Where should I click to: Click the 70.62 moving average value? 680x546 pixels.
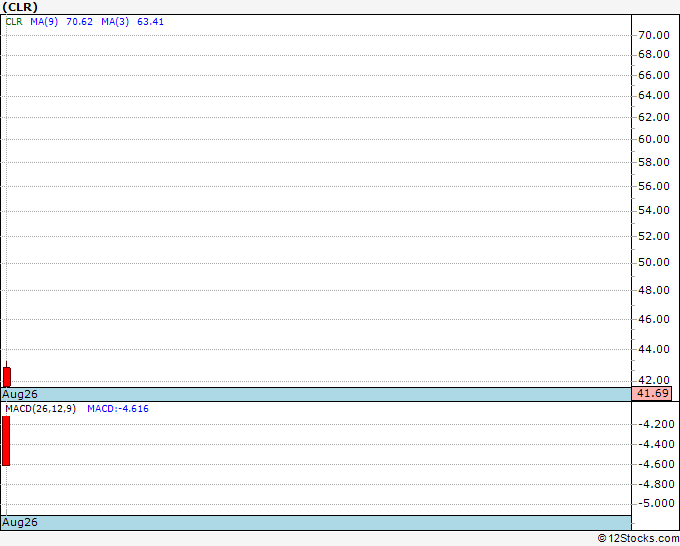[x=79, y=22]
